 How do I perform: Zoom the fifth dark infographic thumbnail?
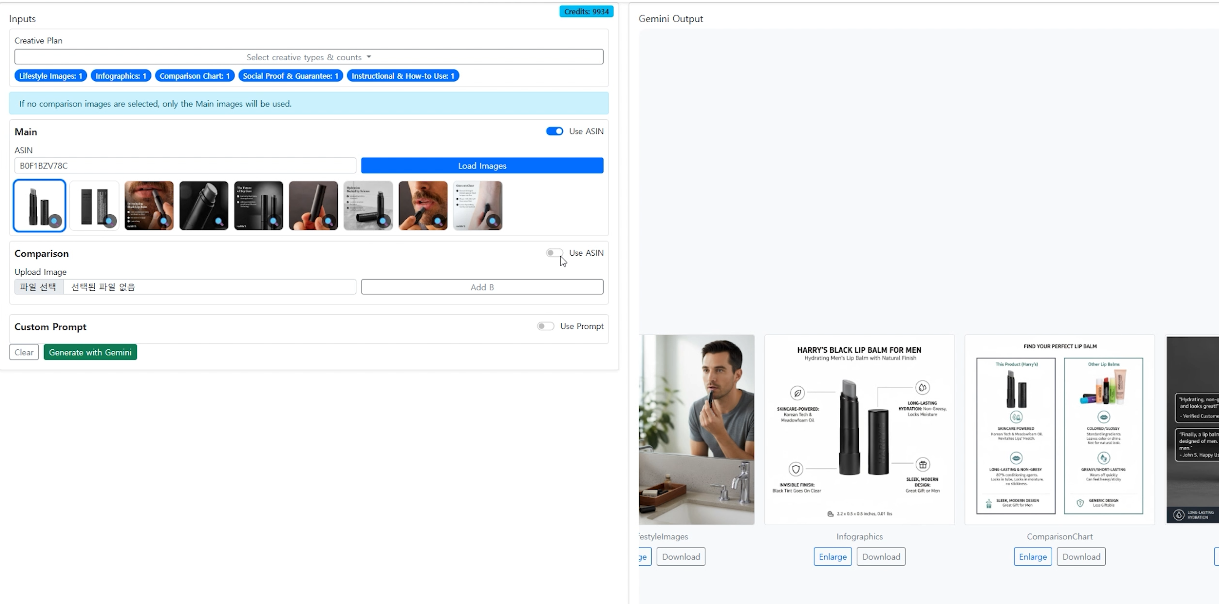point(275,221)
